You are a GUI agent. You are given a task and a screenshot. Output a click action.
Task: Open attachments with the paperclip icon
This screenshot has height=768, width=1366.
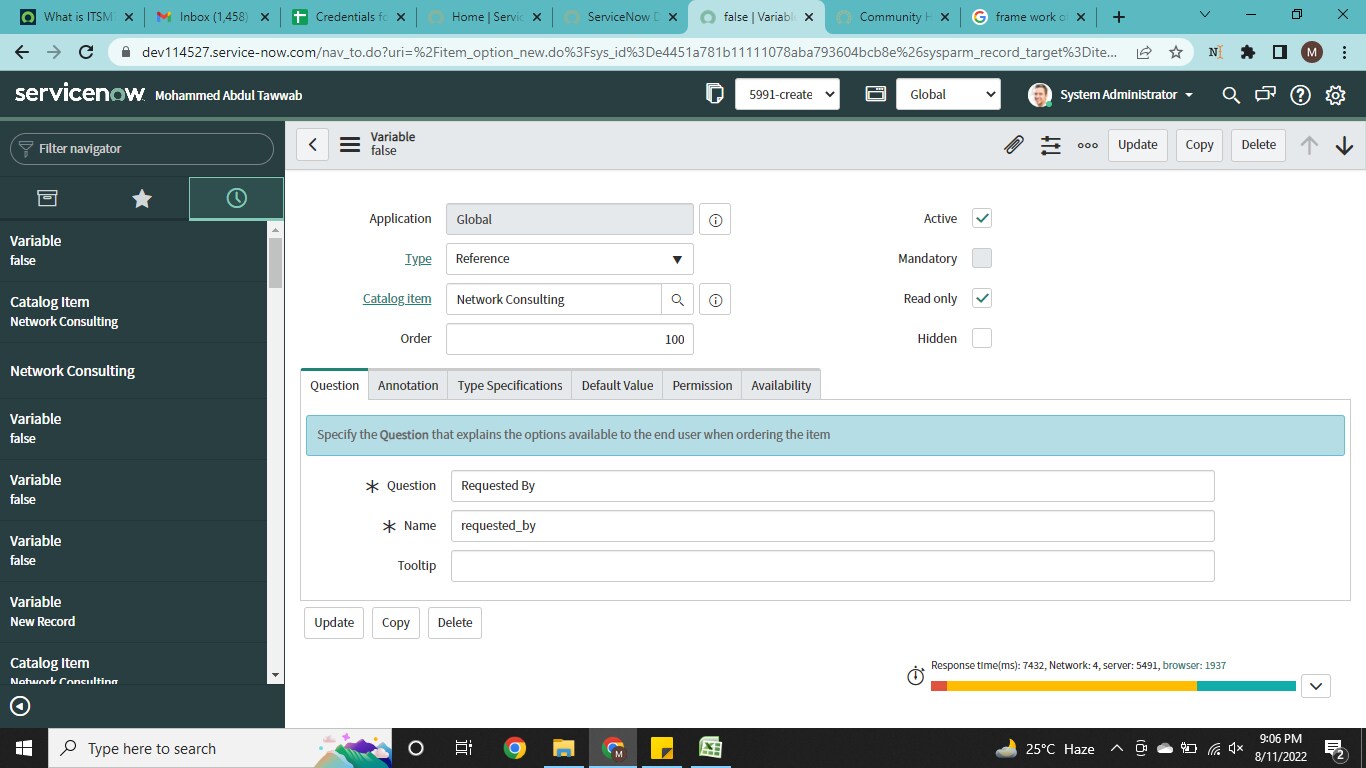[x=1014, y=145]
